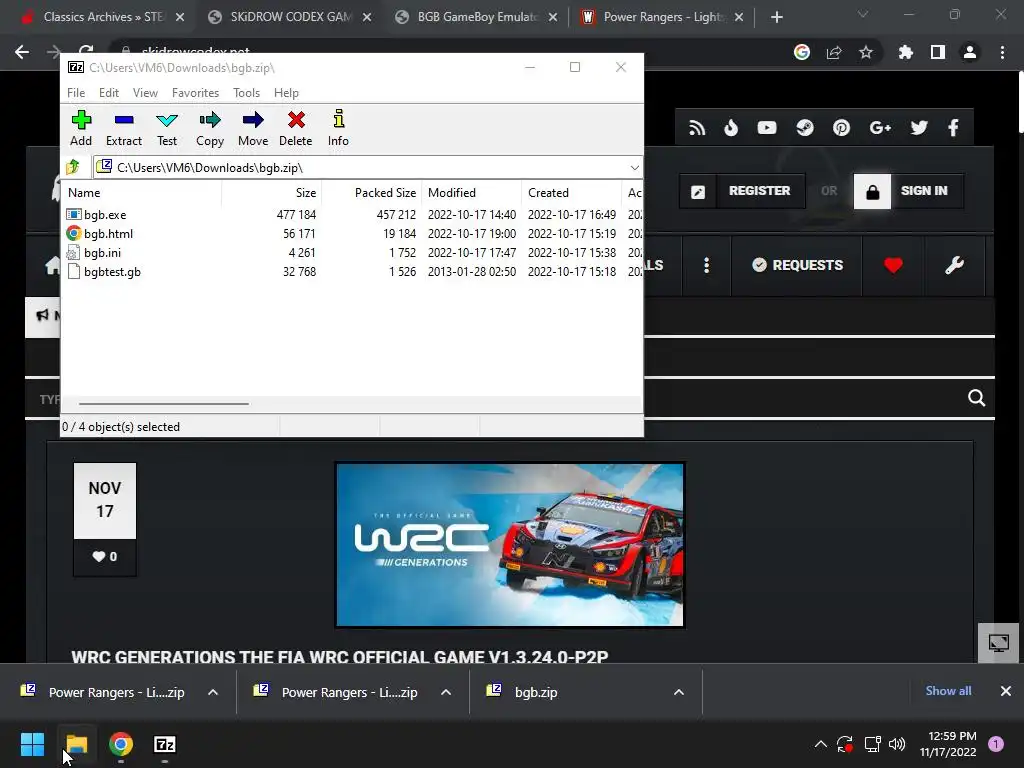The width and height of the screenshot is (1024, 768).
Task: Open the Help menu in 7-Zip
Action: [x=286, y=93]
